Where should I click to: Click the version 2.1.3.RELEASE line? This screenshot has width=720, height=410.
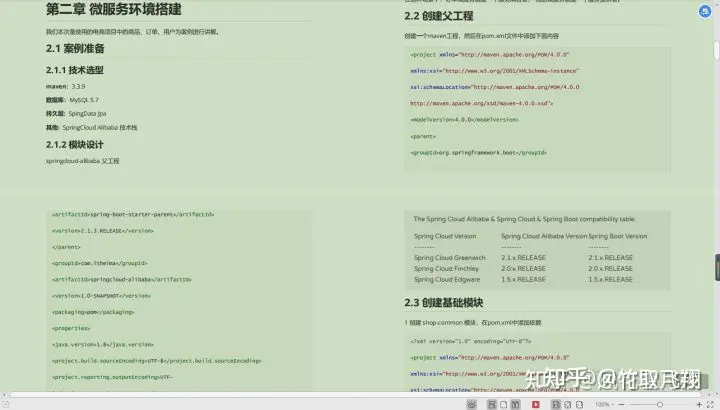tap(102, 230)
